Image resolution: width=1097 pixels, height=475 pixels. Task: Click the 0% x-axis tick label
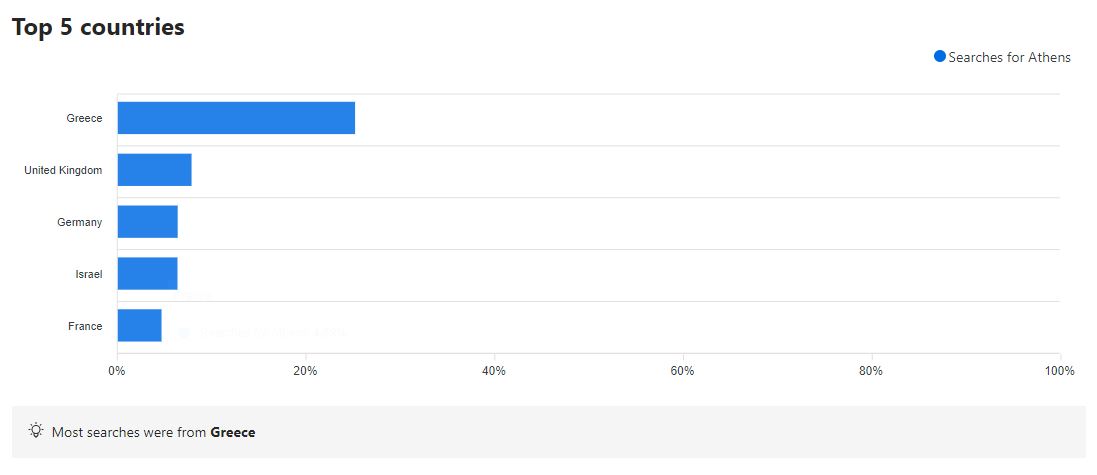[x=117, y=371]
